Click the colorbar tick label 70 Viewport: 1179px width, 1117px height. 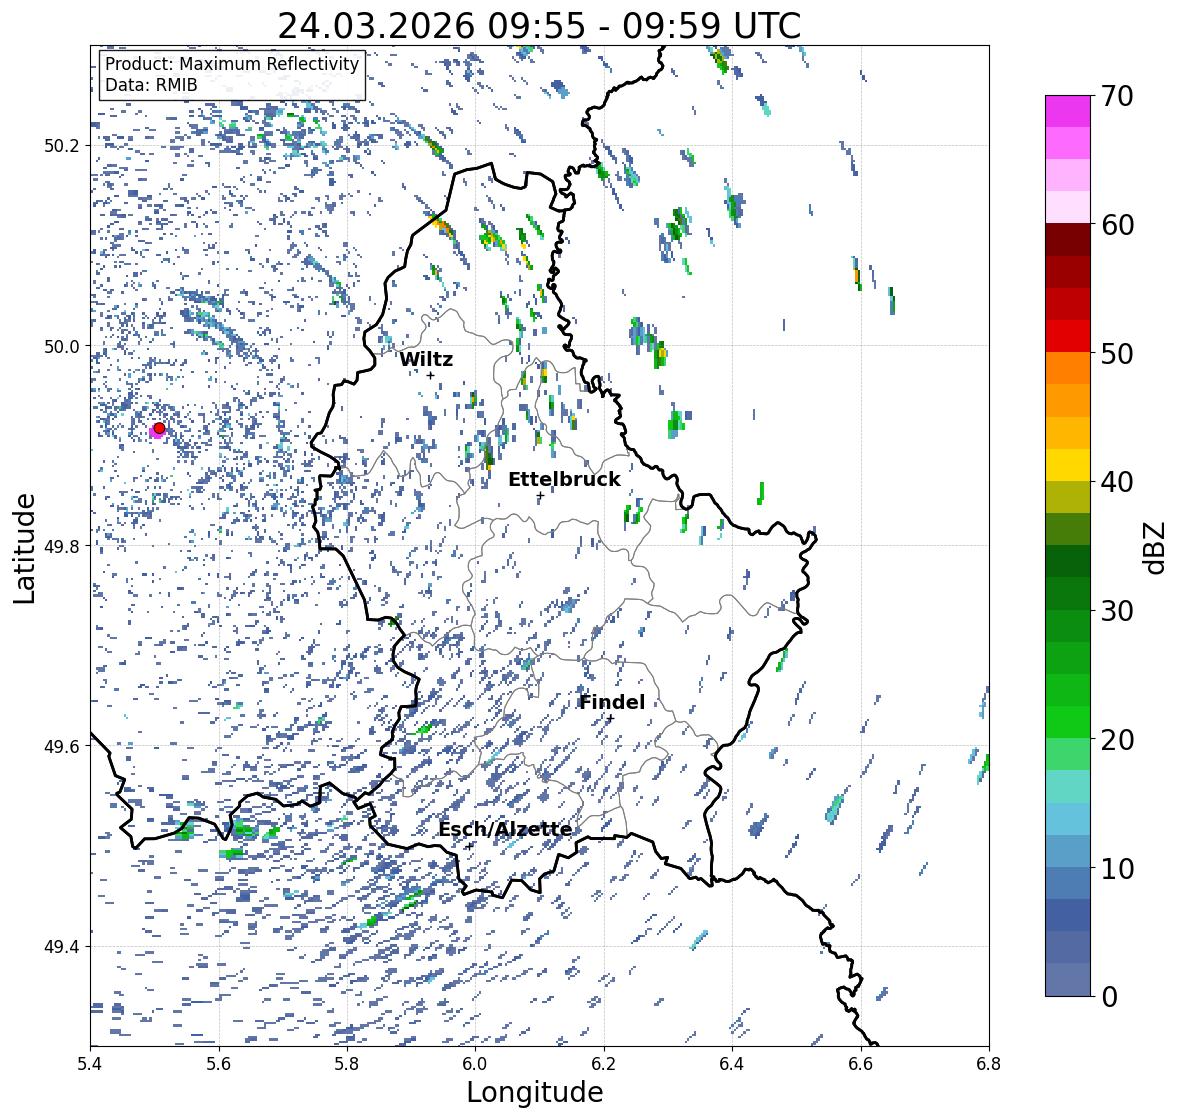click(1117, 96)
